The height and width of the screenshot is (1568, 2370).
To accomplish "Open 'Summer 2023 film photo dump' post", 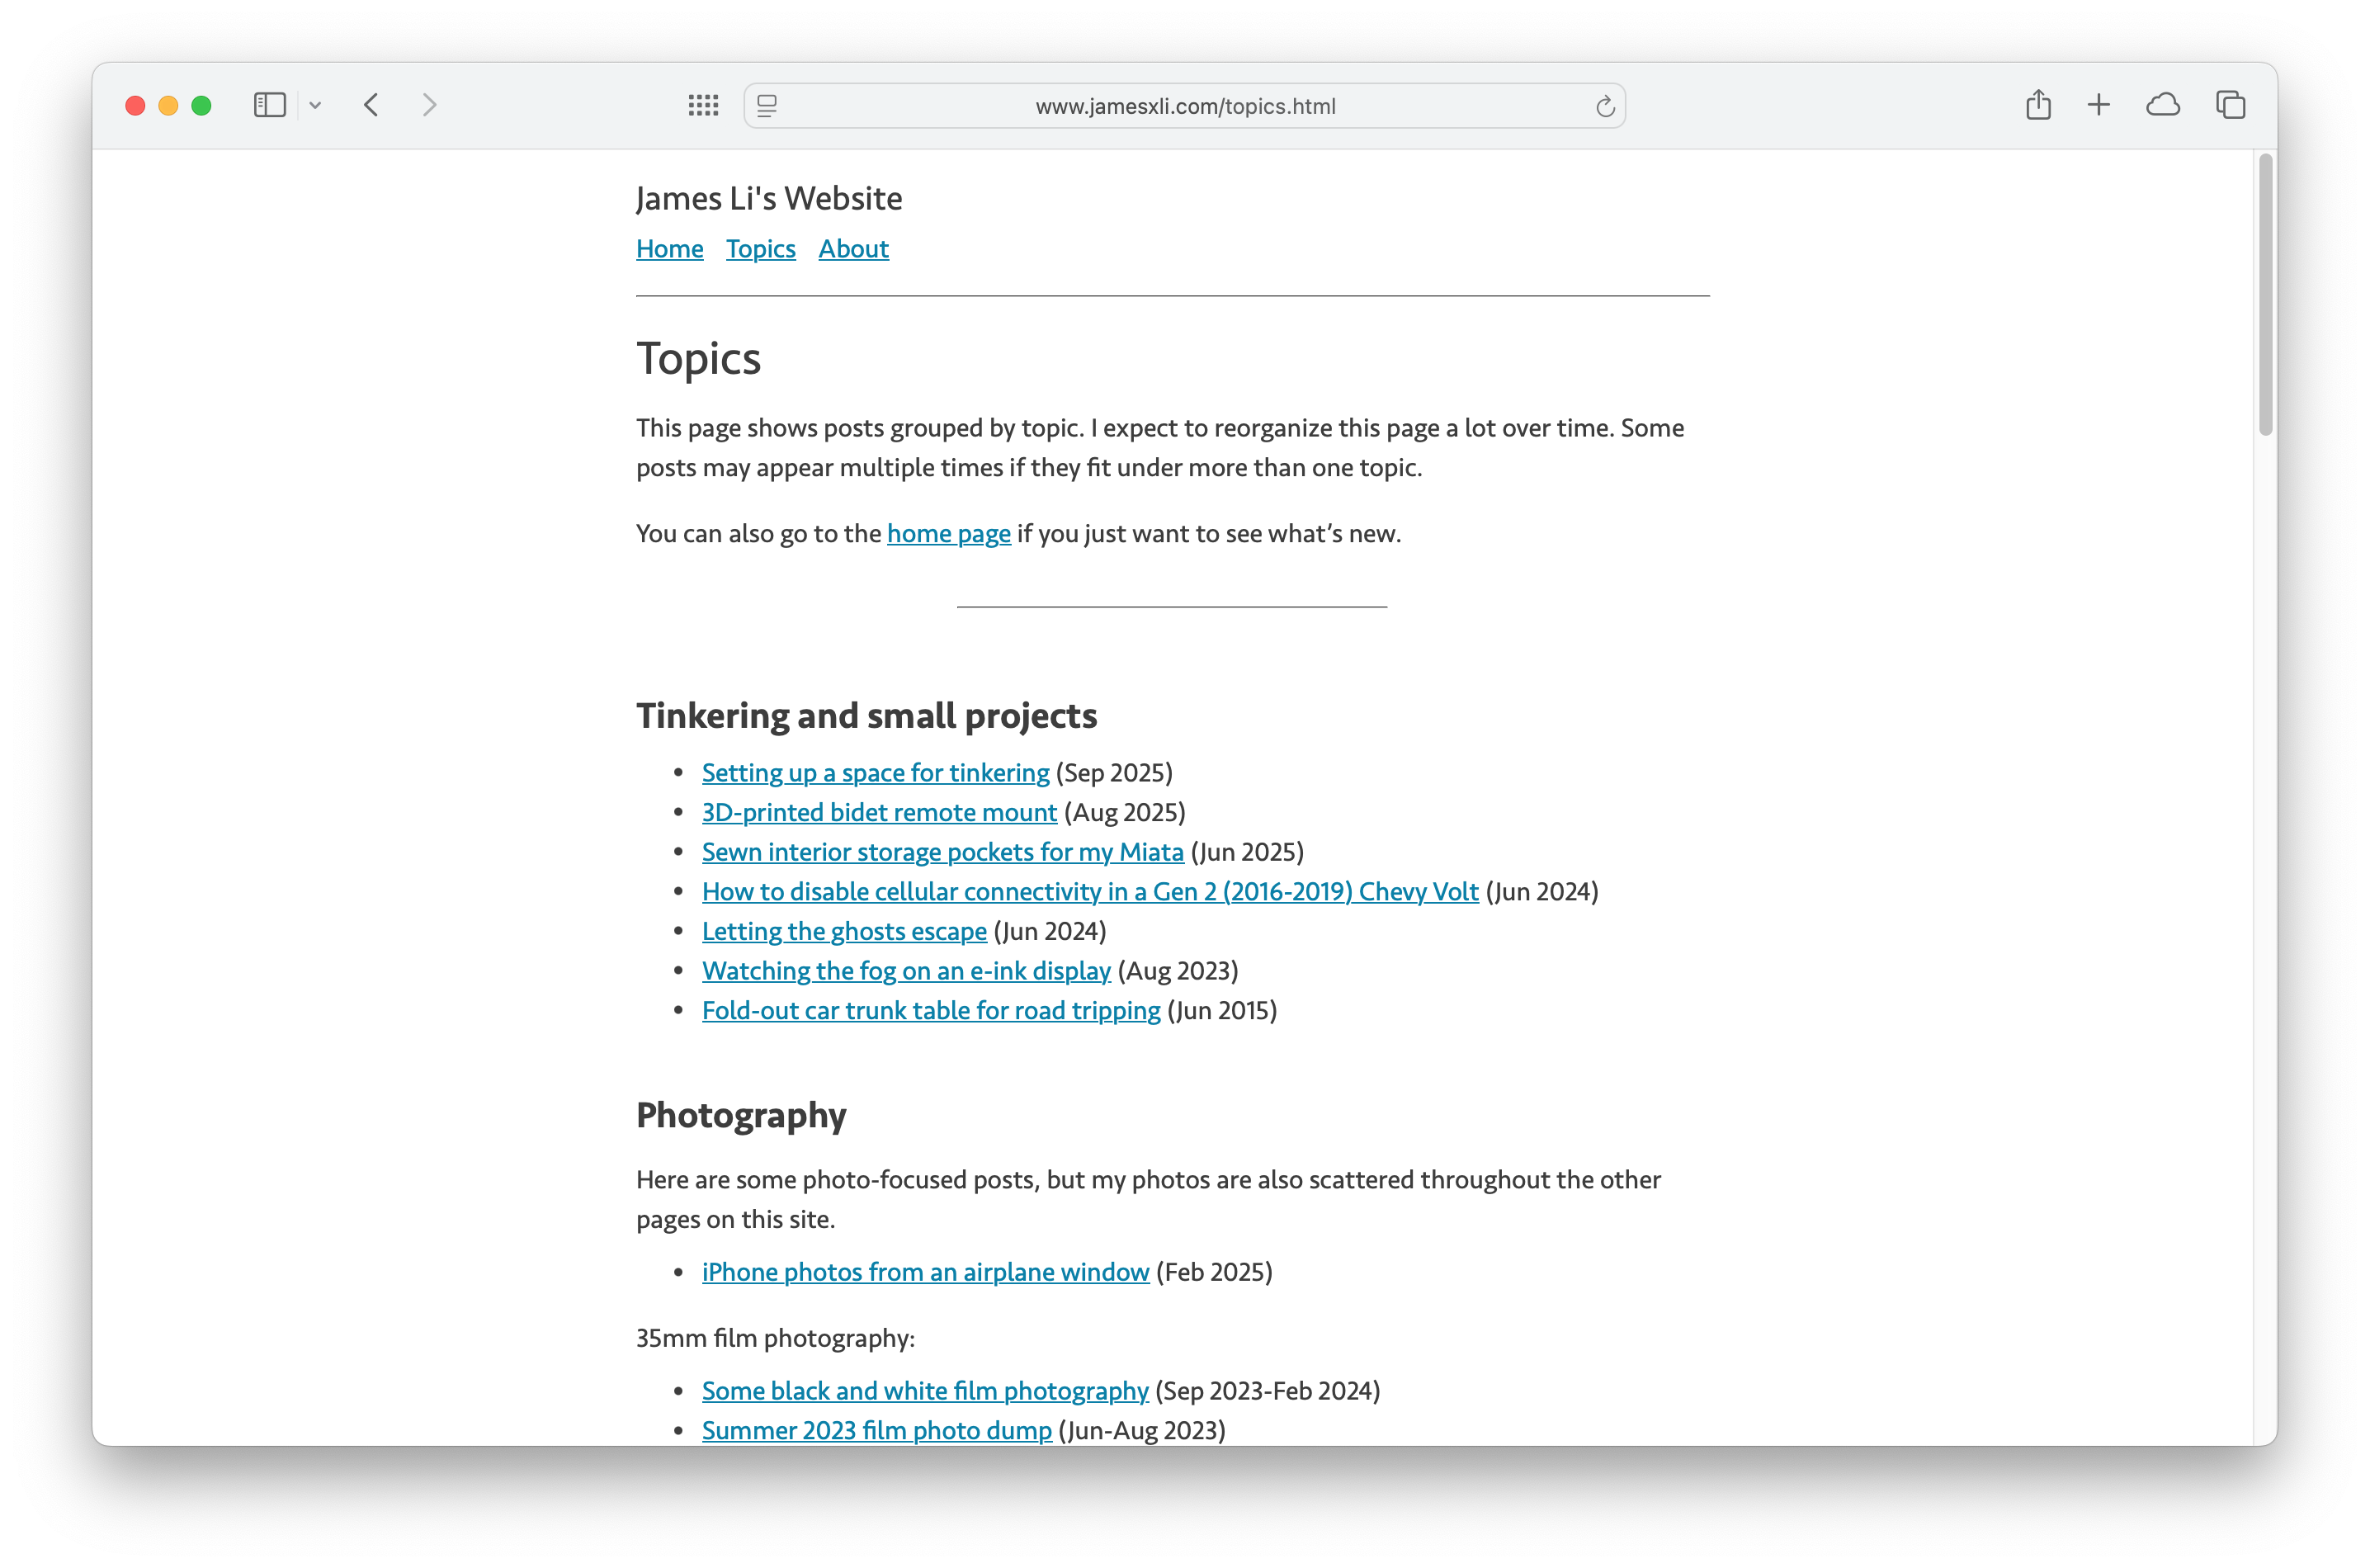I will (x=876, y=1431).
